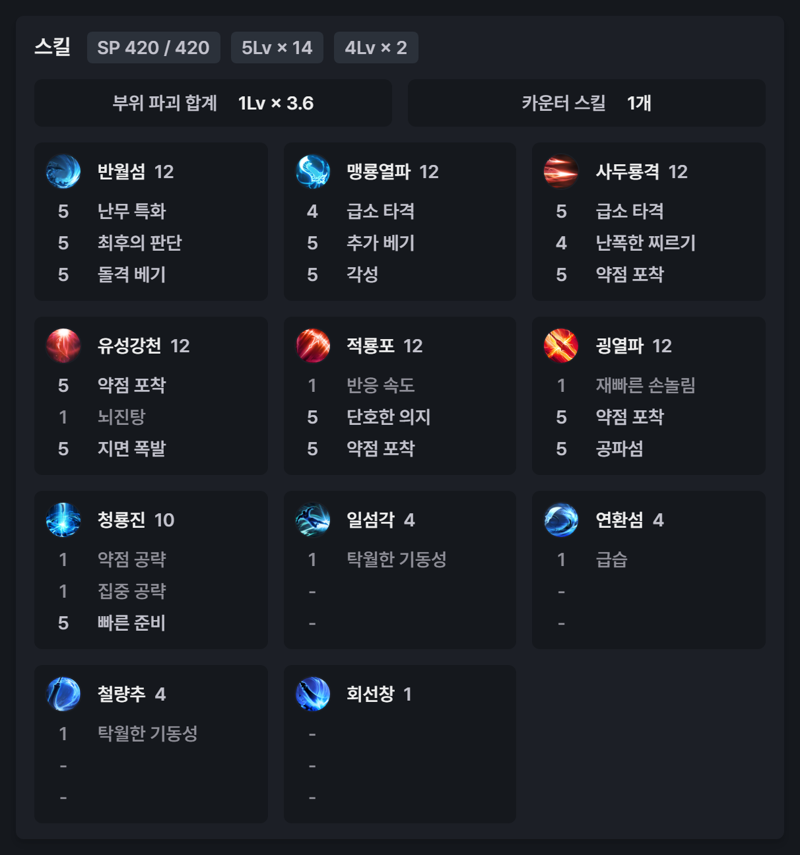800x855 pixels.
Task: Open the 굉열파 skill icon
Action: click(x=561, y=345)
